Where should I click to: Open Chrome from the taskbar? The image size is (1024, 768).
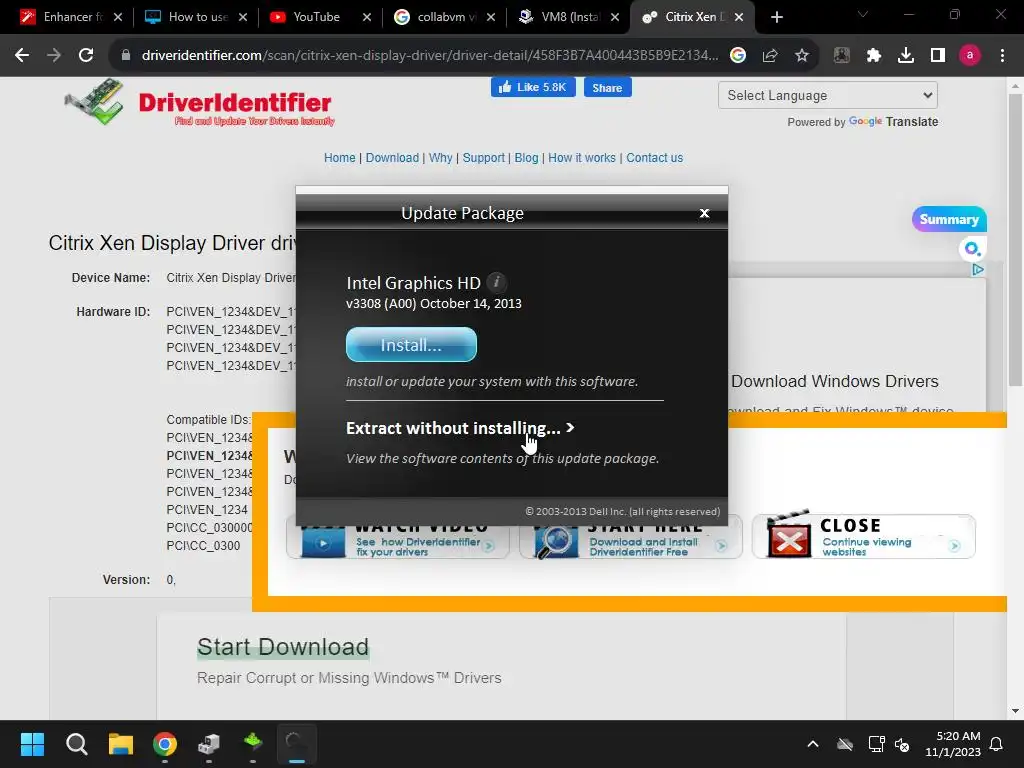pyautogui.click(x=165, y=744)
